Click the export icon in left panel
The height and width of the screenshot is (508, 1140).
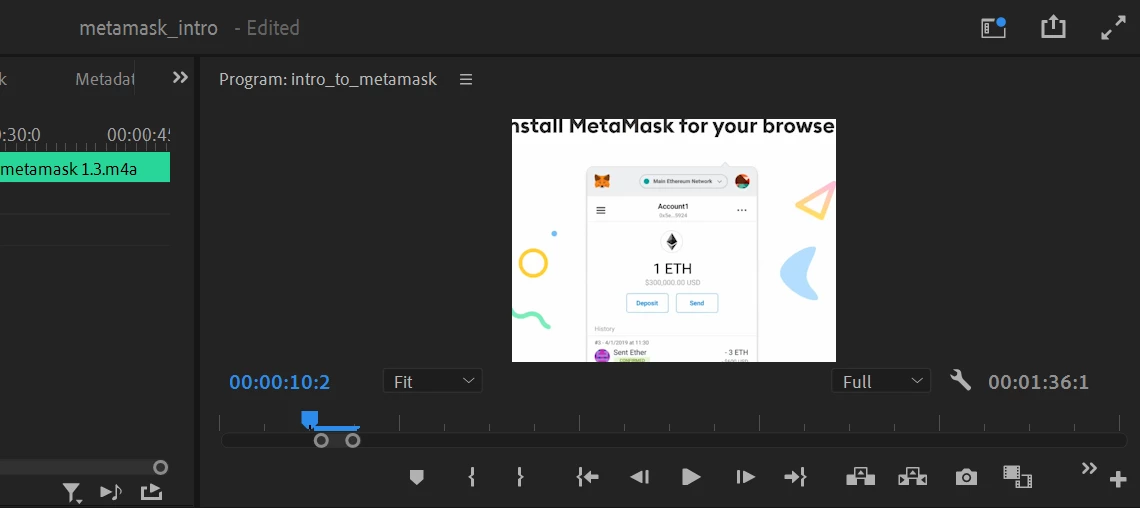tap(151, 493)
